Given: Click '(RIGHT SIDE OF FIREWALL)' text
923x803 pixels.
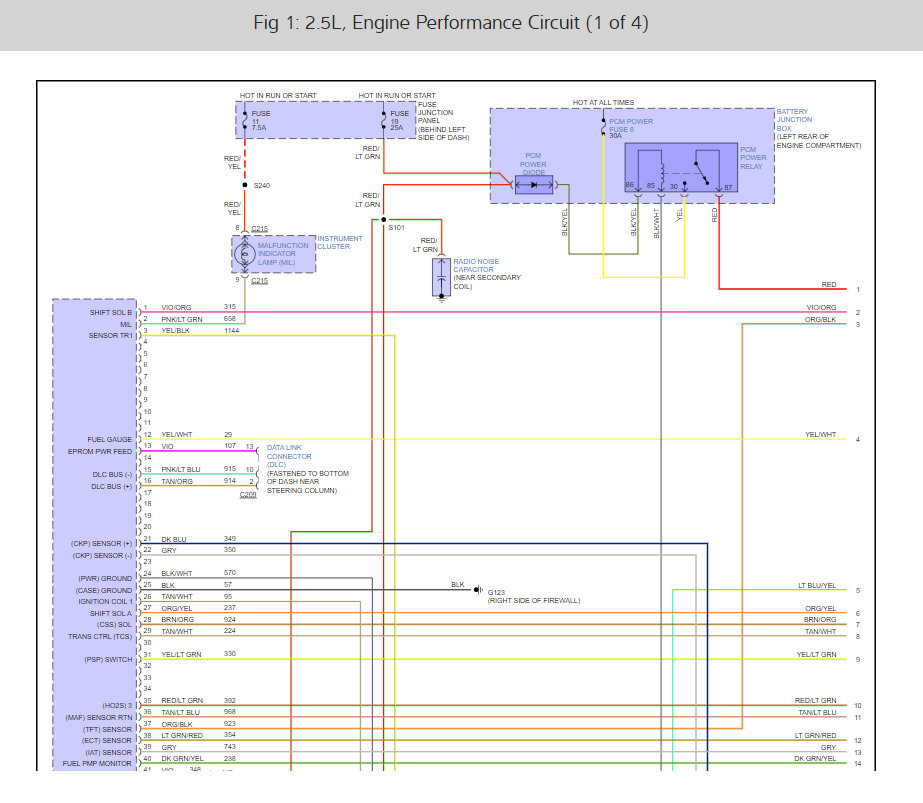Looking at the screenshot, I should 534,600.
